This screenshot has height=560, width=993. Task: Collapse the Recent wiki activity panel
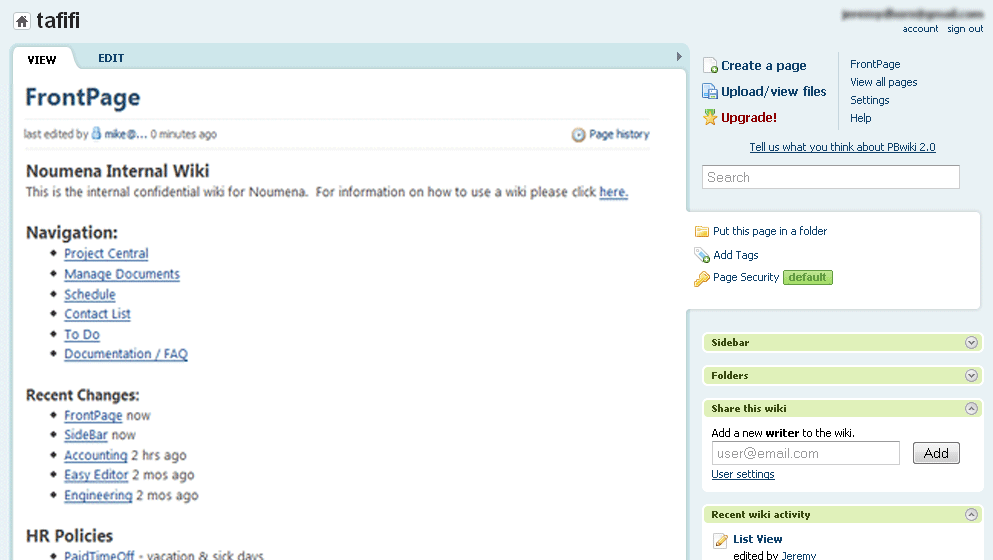(x=970, y=515)
